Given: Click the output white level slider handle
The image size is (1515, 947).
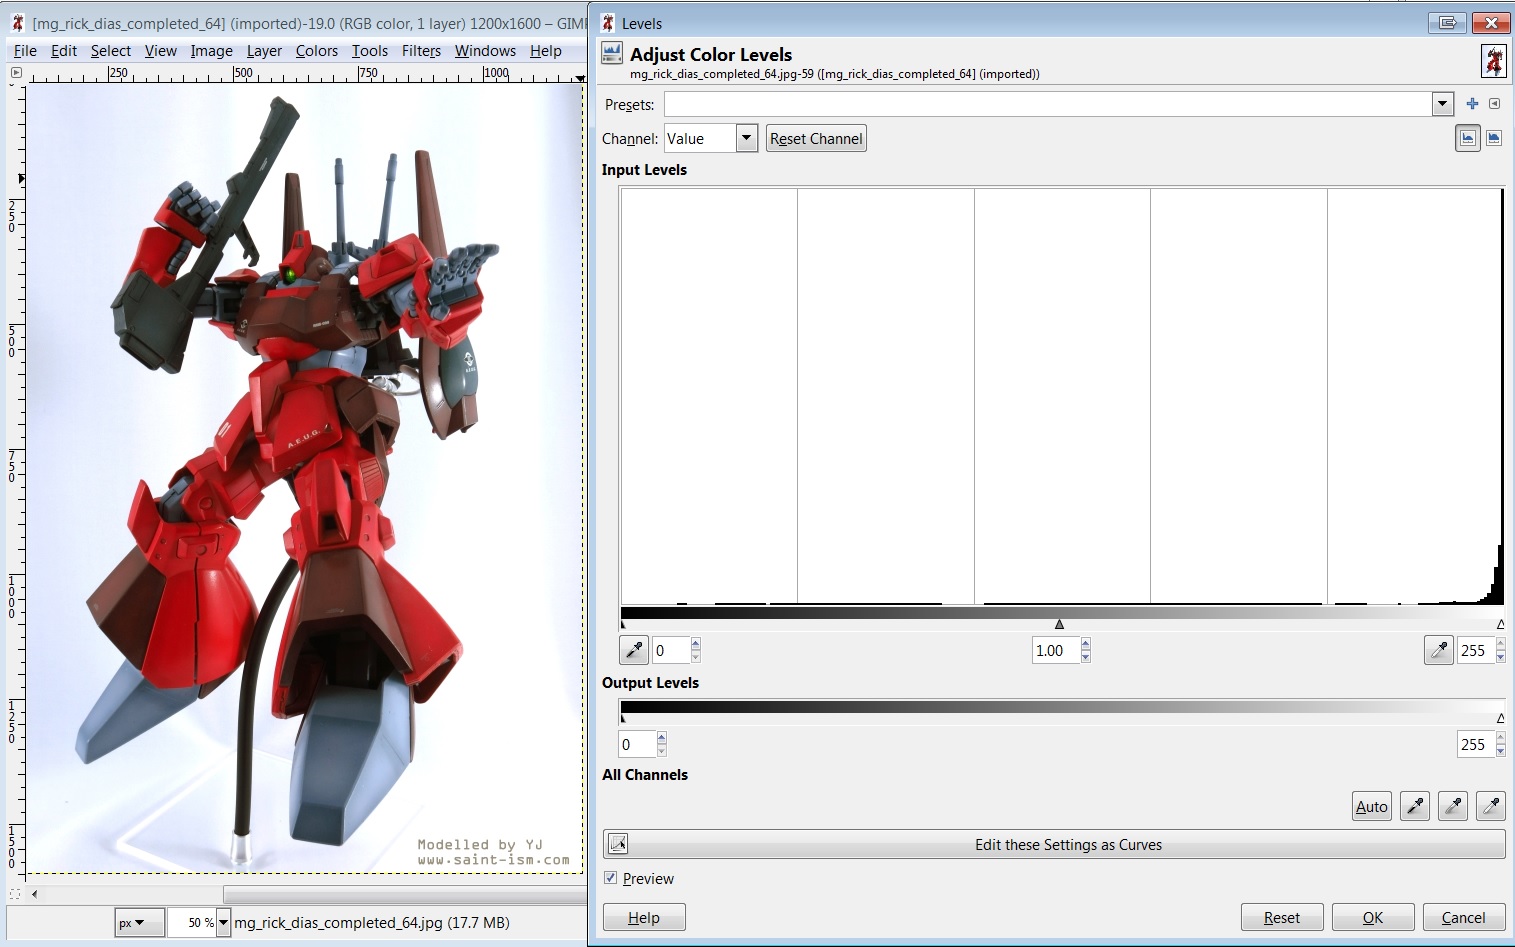Looking at the screenshot, I should pos(1500,718).
